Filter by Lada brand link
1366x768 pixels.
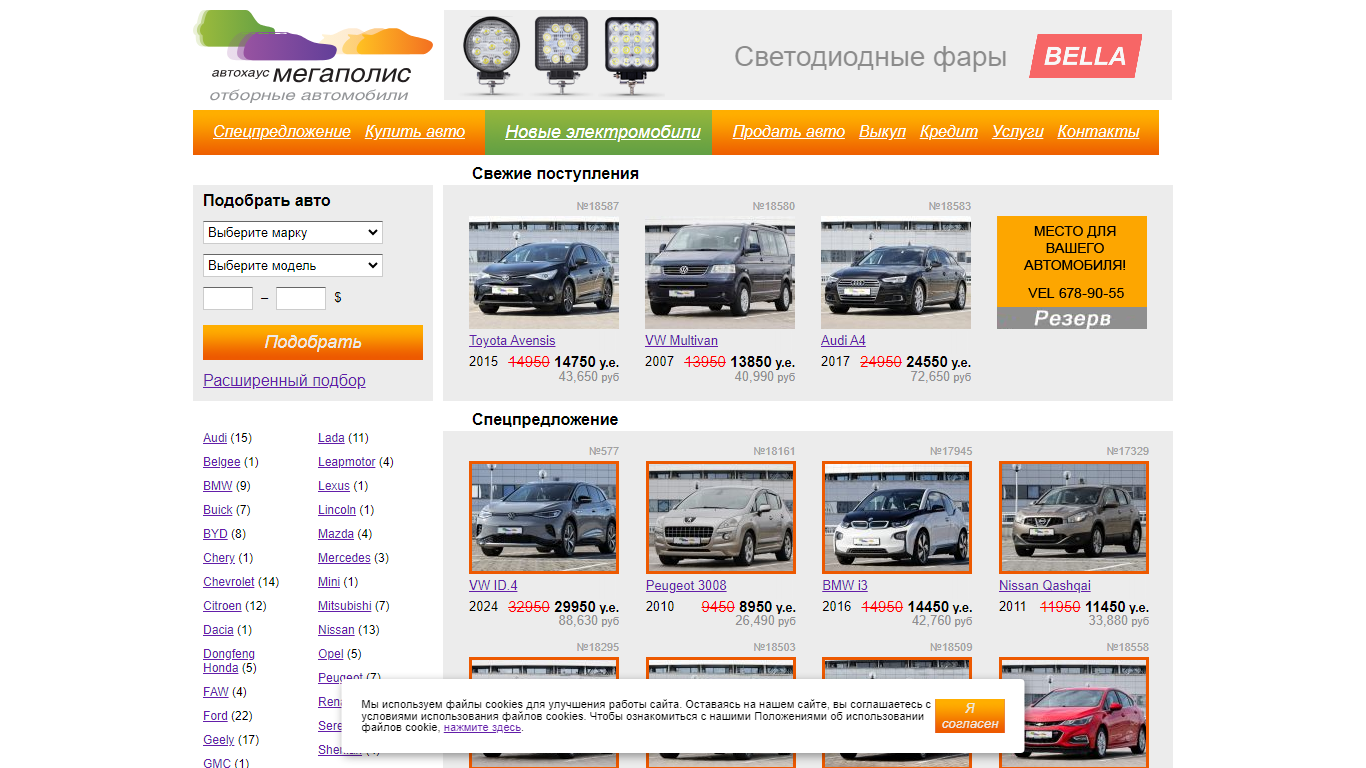(331, 438)
